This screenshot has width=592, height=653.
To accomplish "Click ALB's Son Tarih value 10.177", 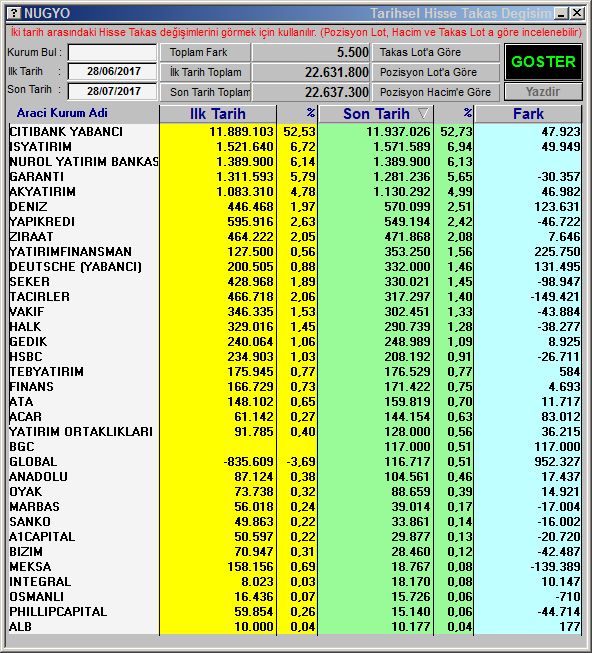I will click(x=410, y=626).
